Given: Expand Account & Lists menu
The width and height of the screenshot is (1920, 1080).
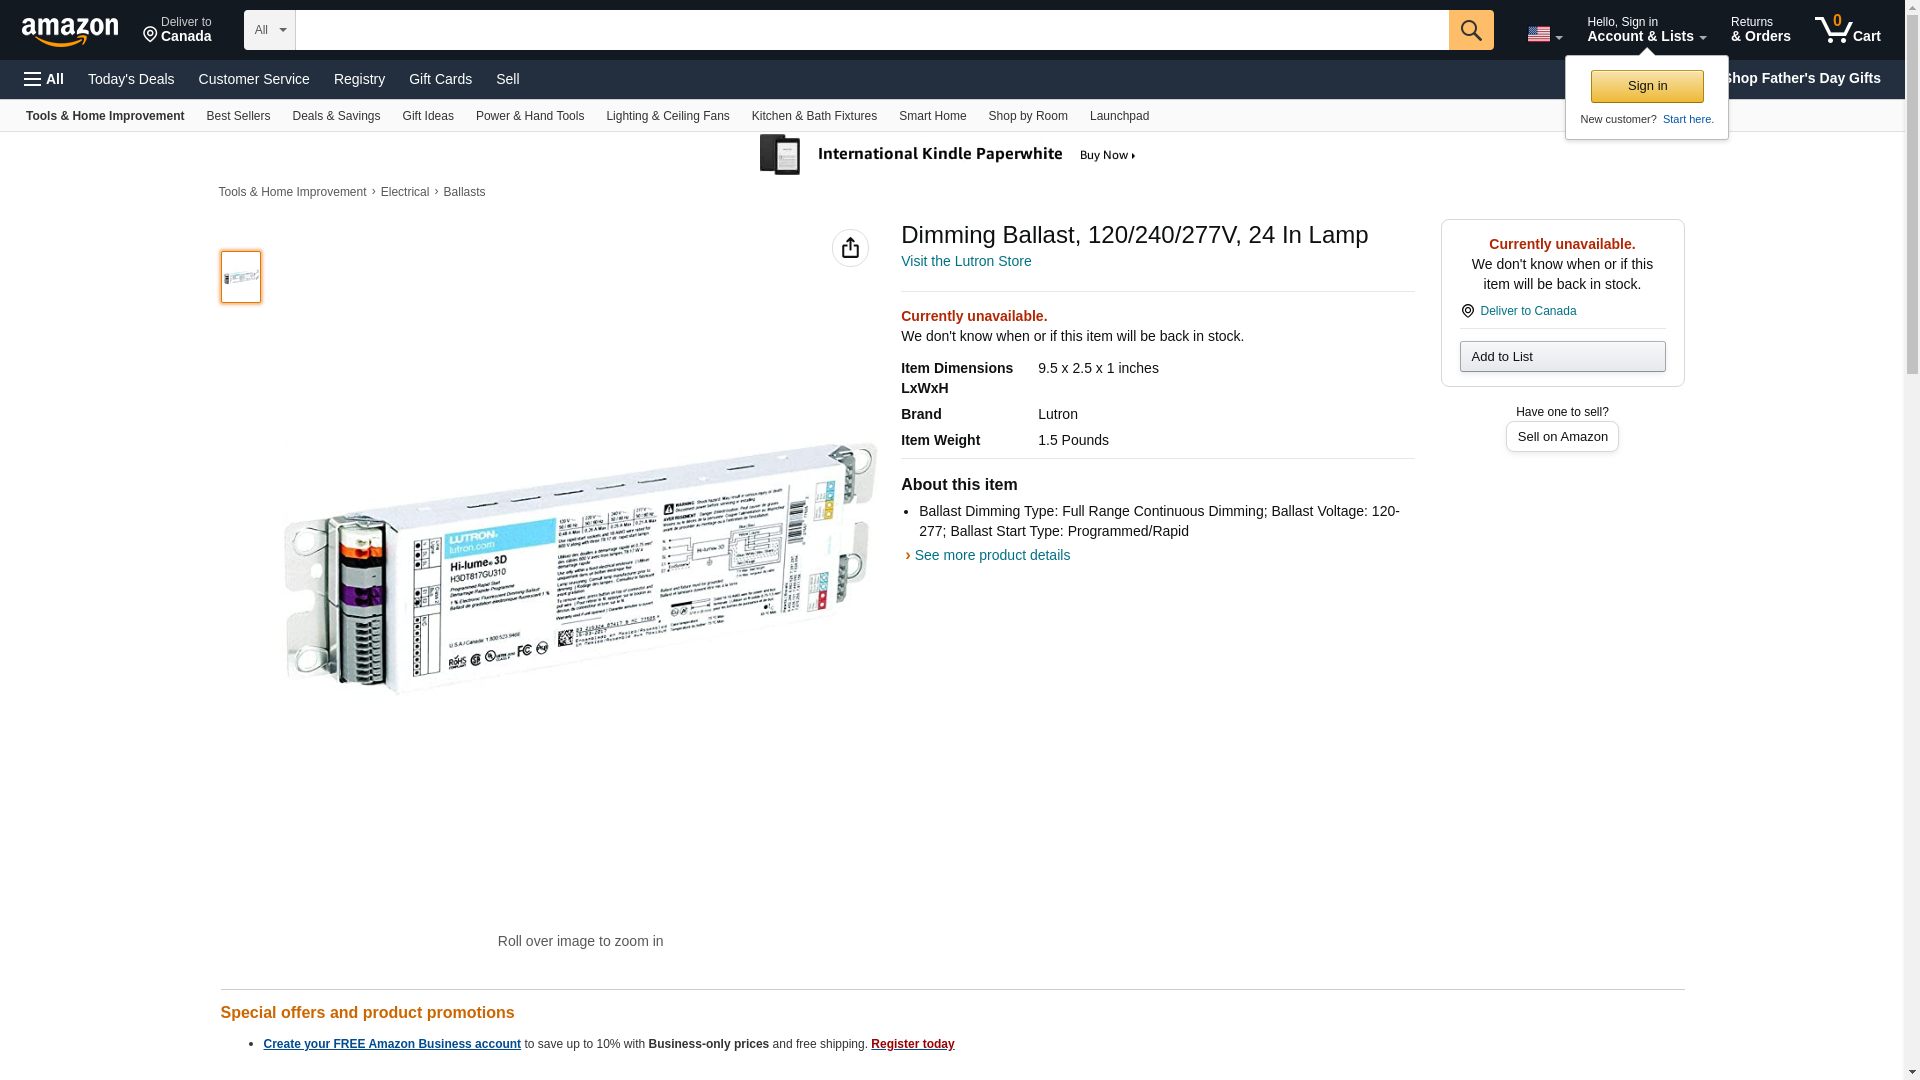Looking at the screenshot, I should 1646,30.
